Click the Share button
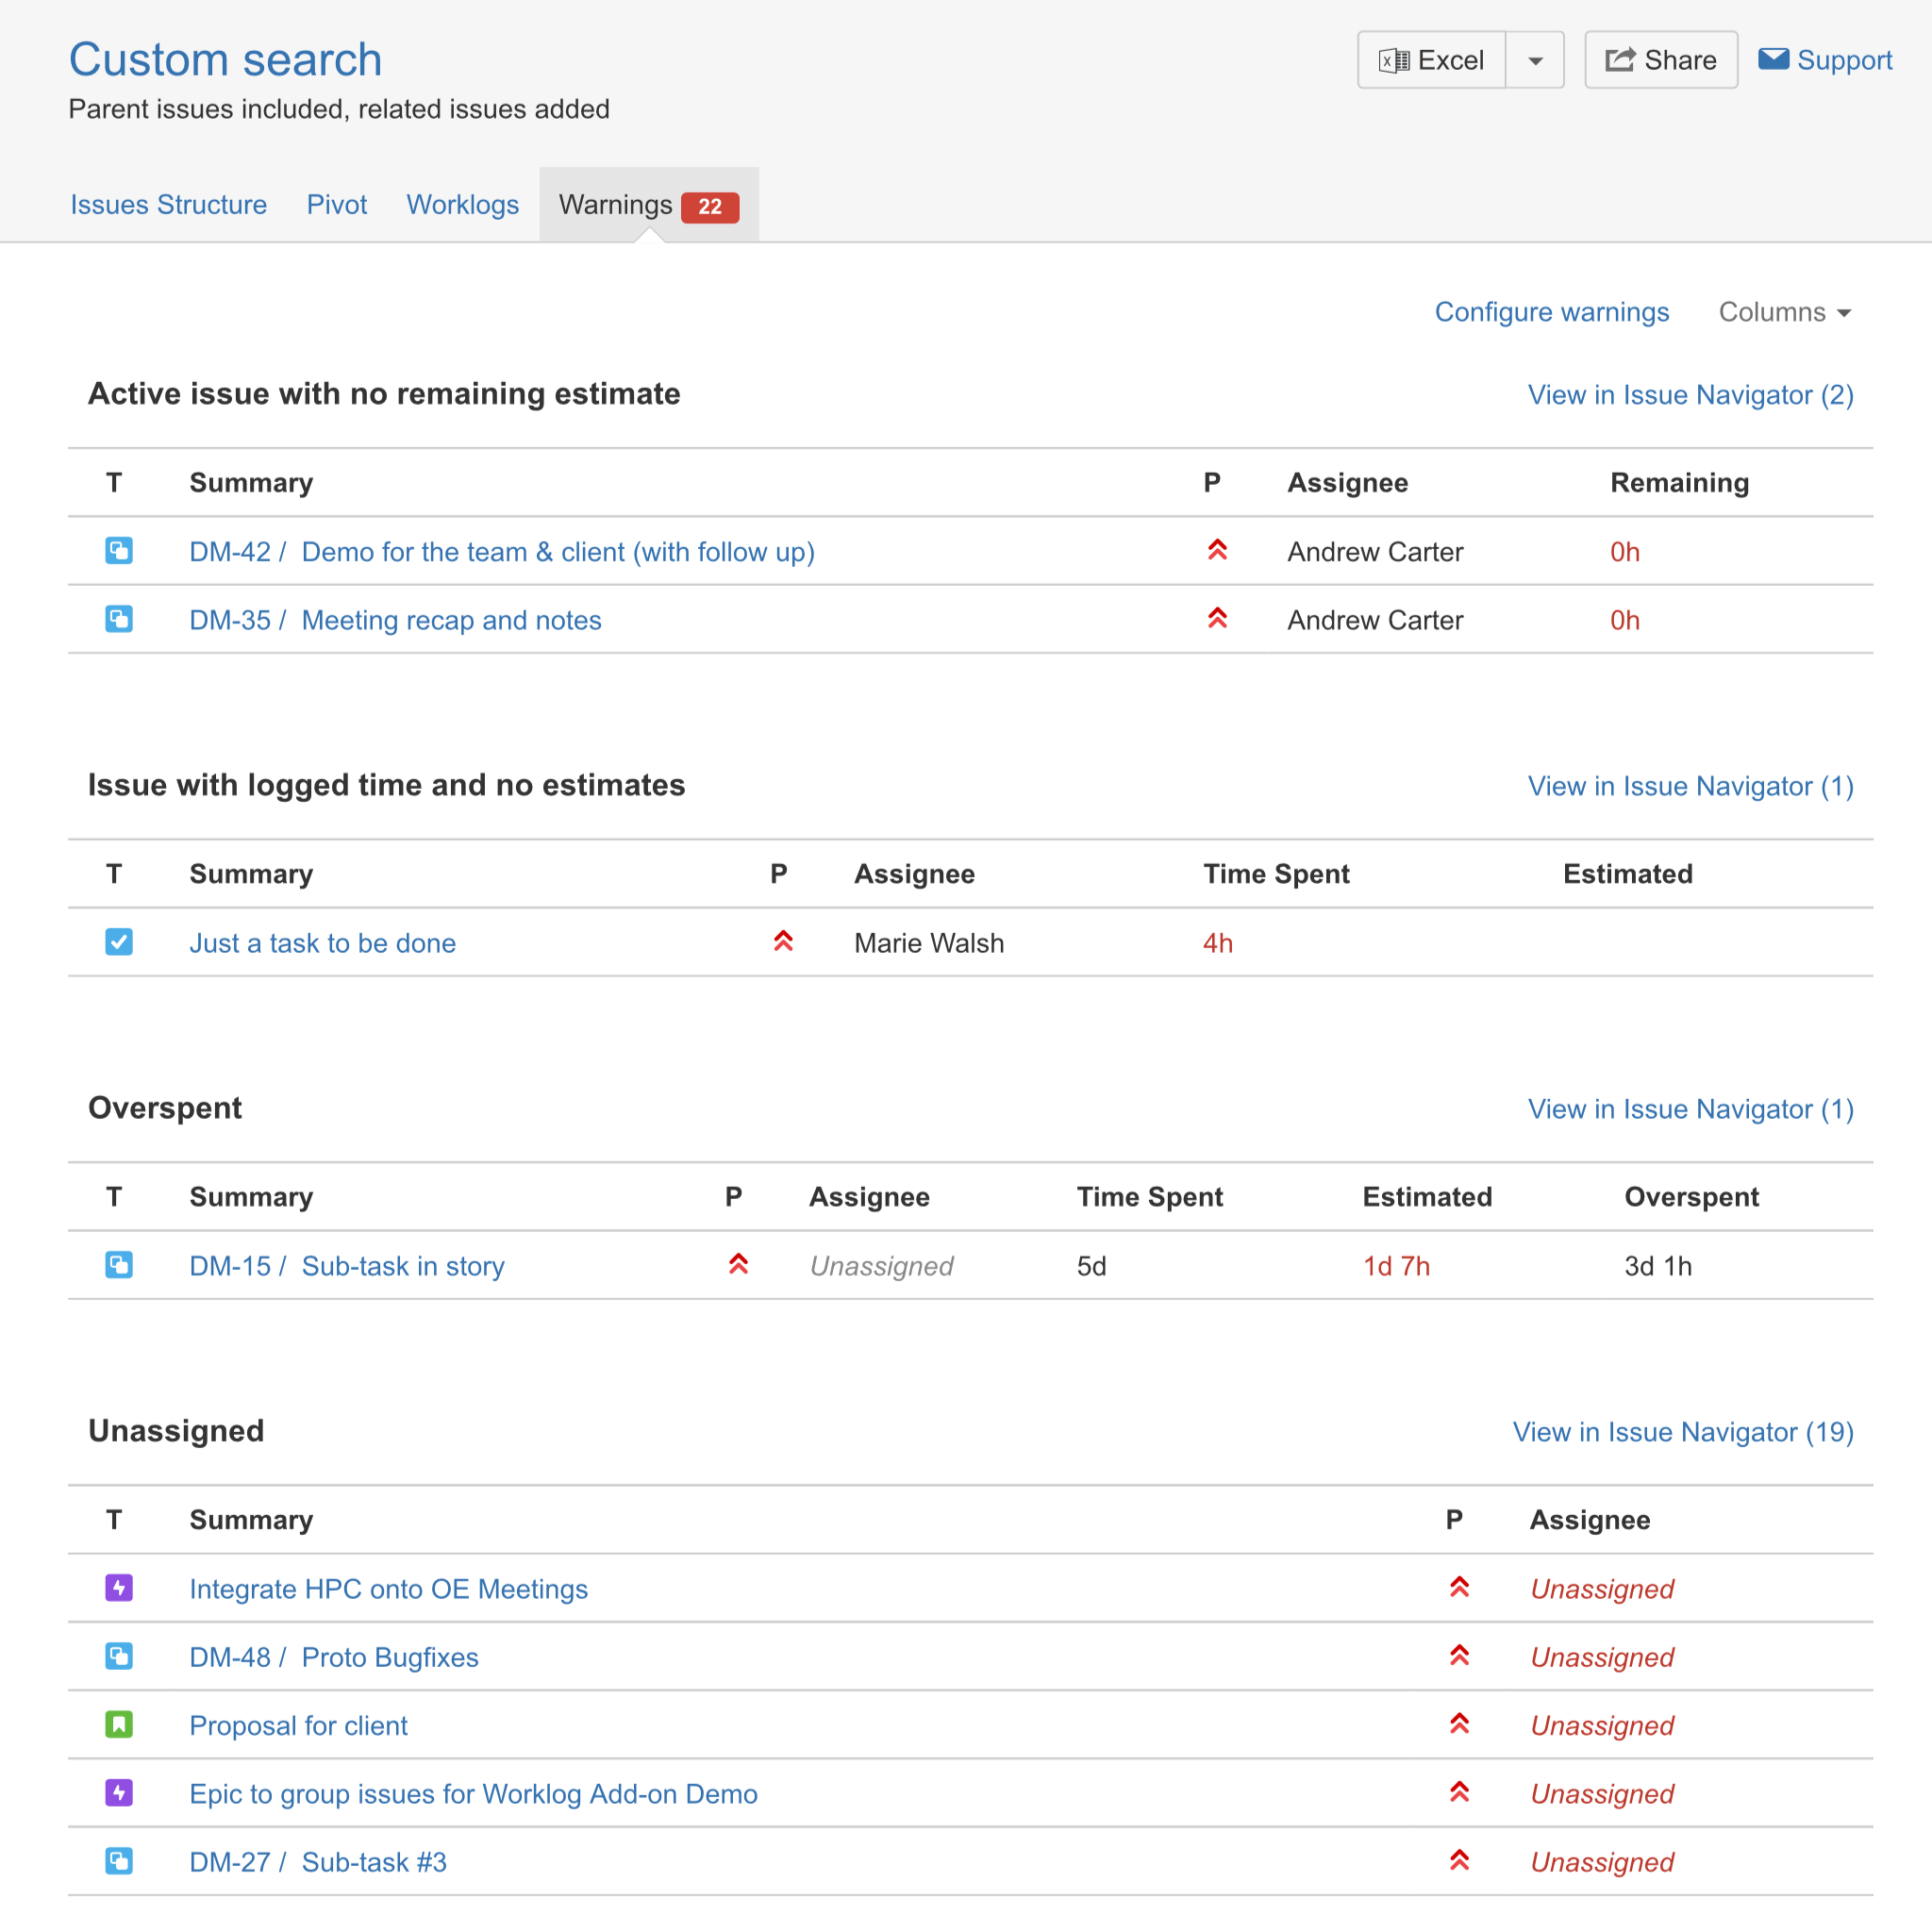The image size is (1932, 1932). point(1661,60)
